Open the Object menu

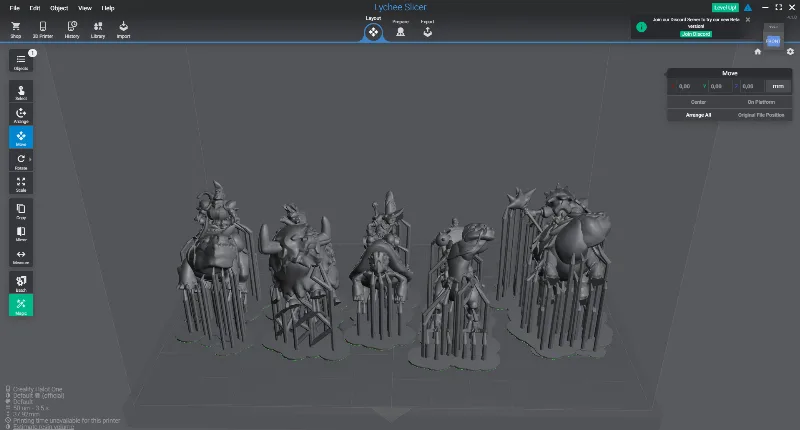(59, 8)
